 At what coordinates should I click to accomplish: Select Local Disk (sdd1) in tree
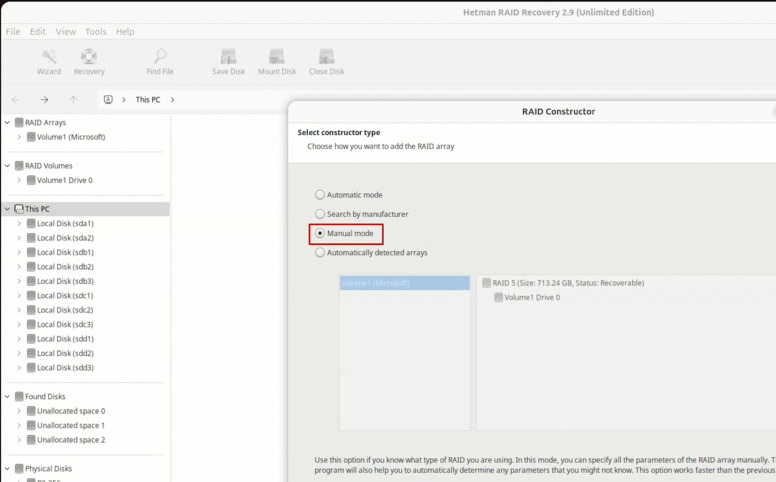click(x=65, y=338)
